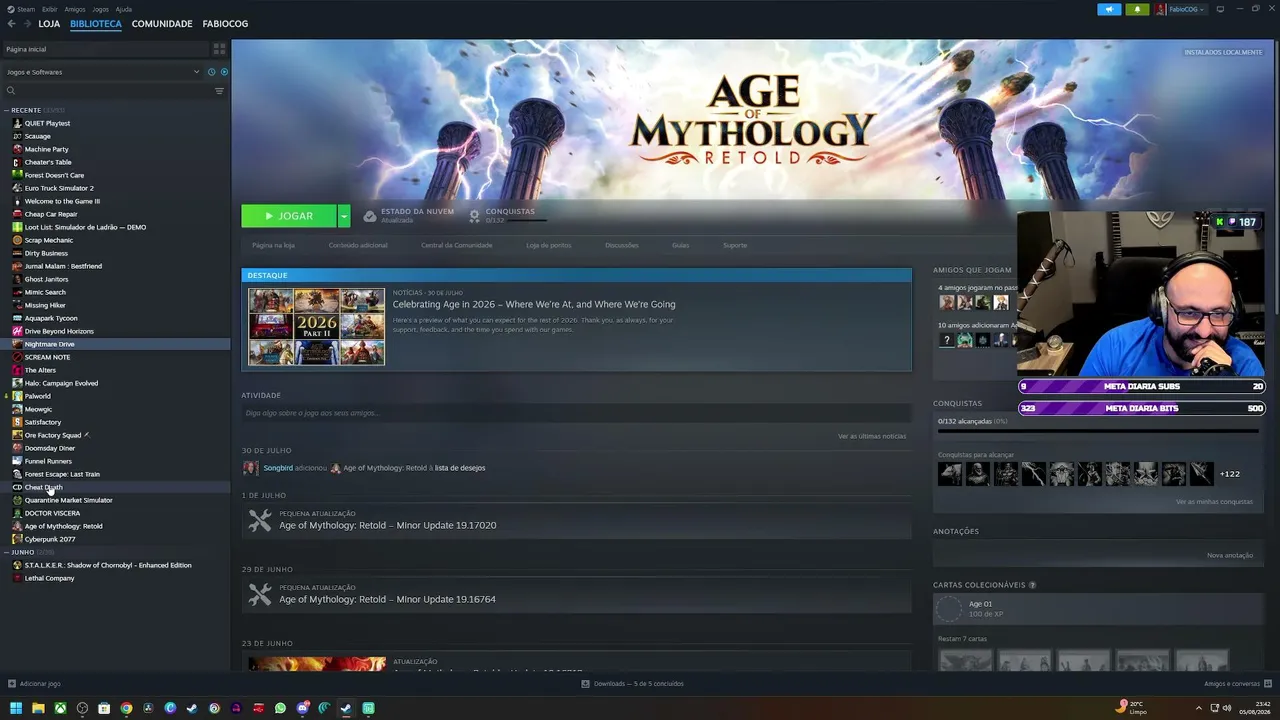Go back with the navigation arrow

tap(11, 24)
